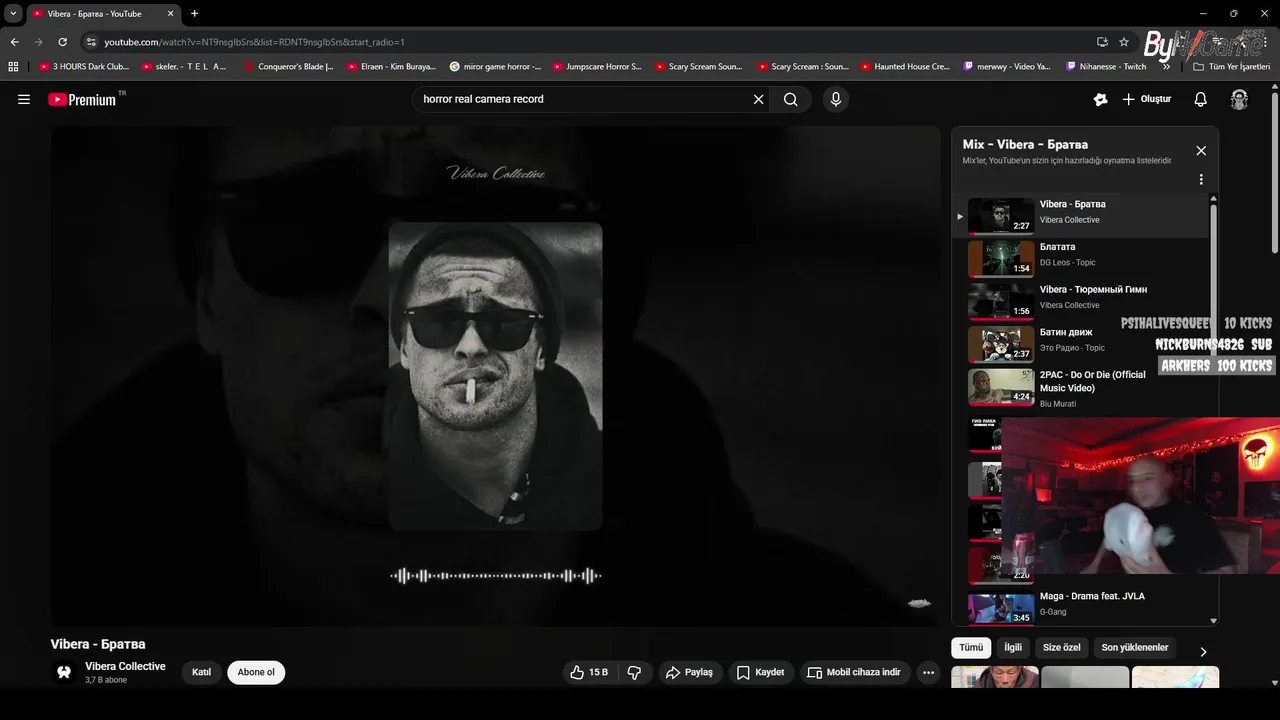This screenshot has height=720, width=1280.
Task: Open Vibera Collective channel avatar
Action: tap(64, 672)
